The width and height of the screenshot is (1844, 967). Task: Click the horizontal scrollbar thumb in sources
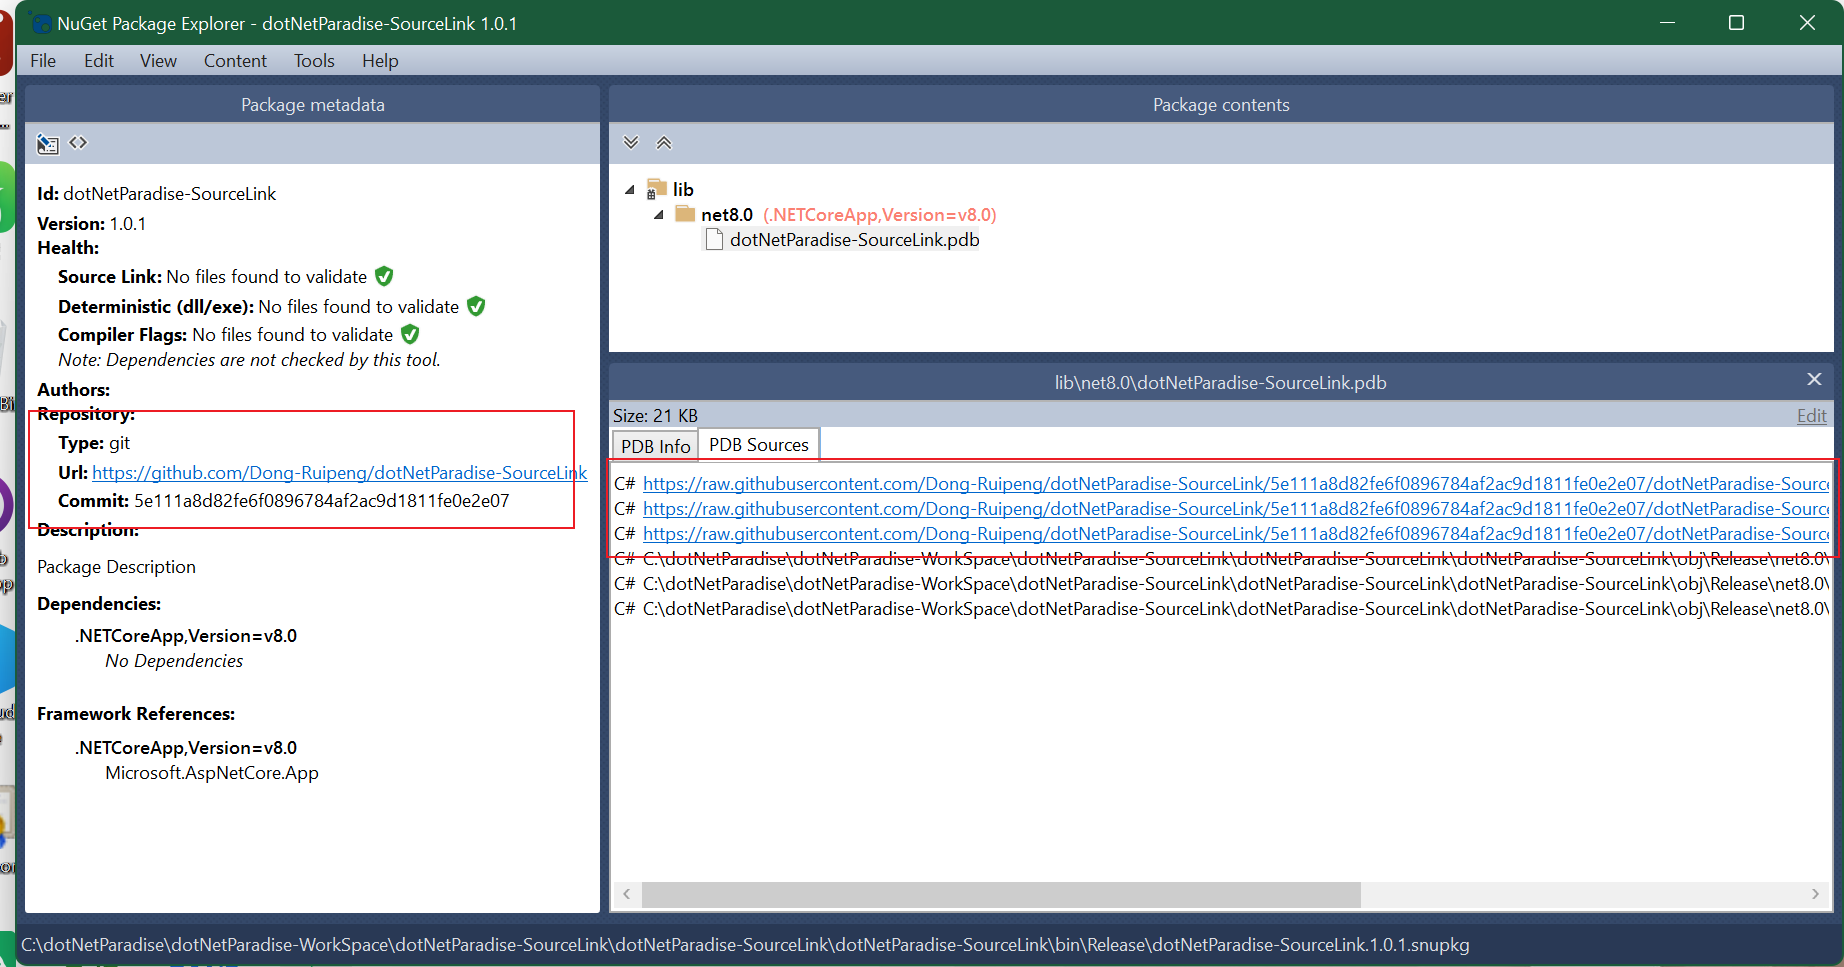(x=1001, y=894)
